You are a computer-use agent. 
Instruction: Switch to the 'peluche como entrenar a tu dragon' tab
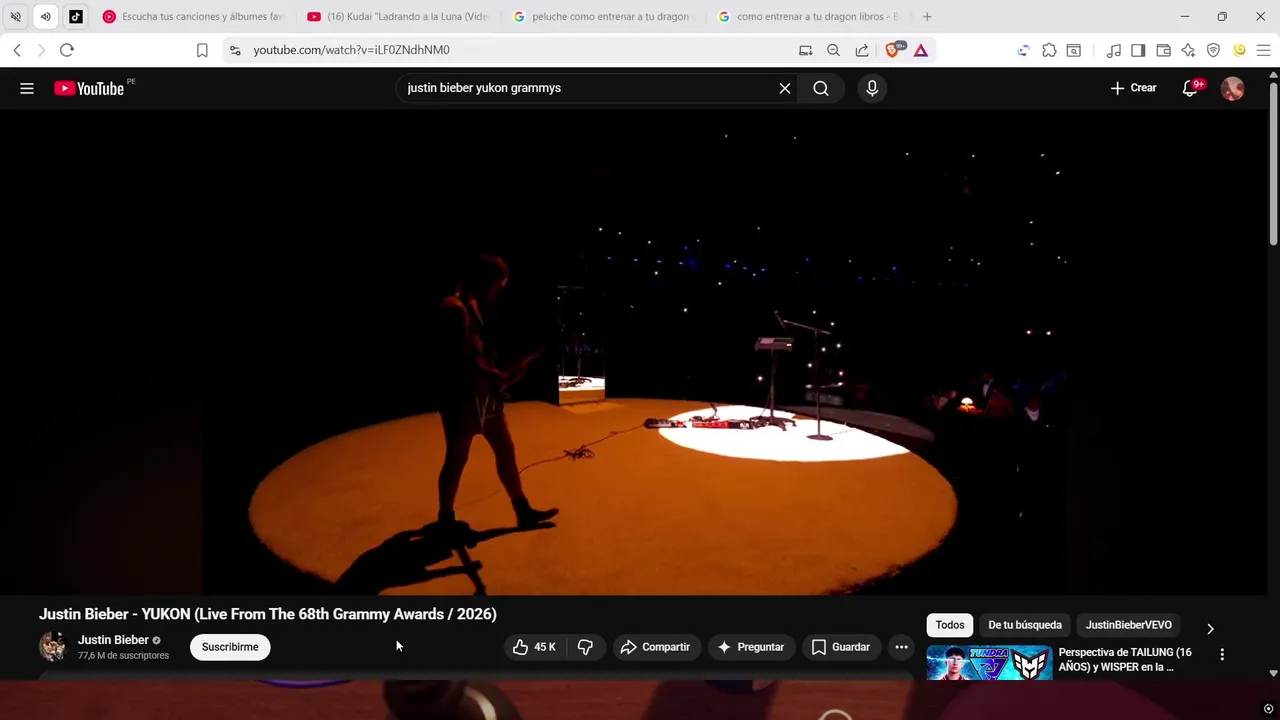tap(603, 16)
